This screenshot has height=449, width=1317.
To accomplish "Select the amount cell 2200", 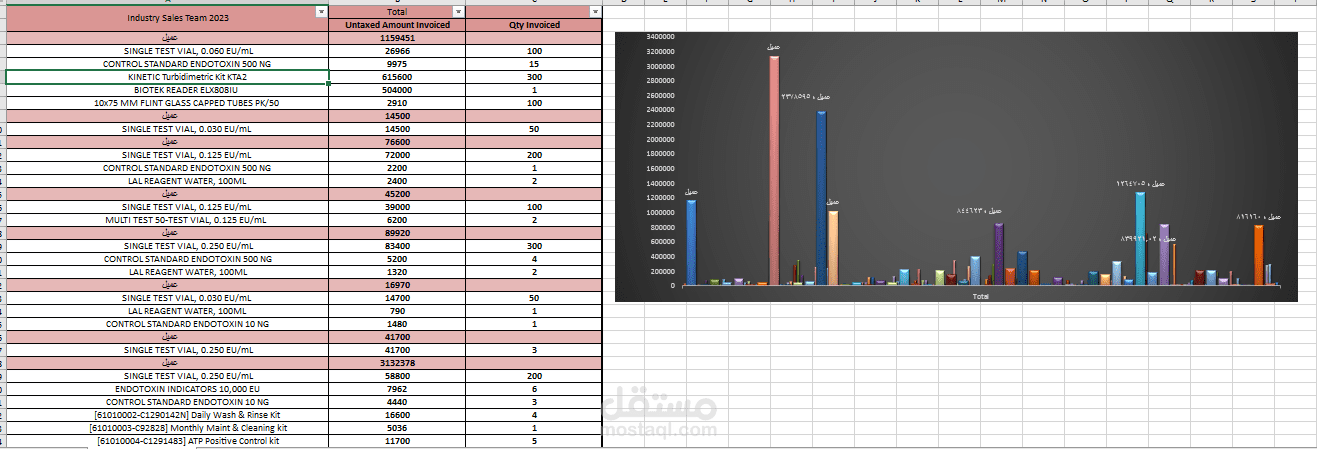I will tap(397, 168).
